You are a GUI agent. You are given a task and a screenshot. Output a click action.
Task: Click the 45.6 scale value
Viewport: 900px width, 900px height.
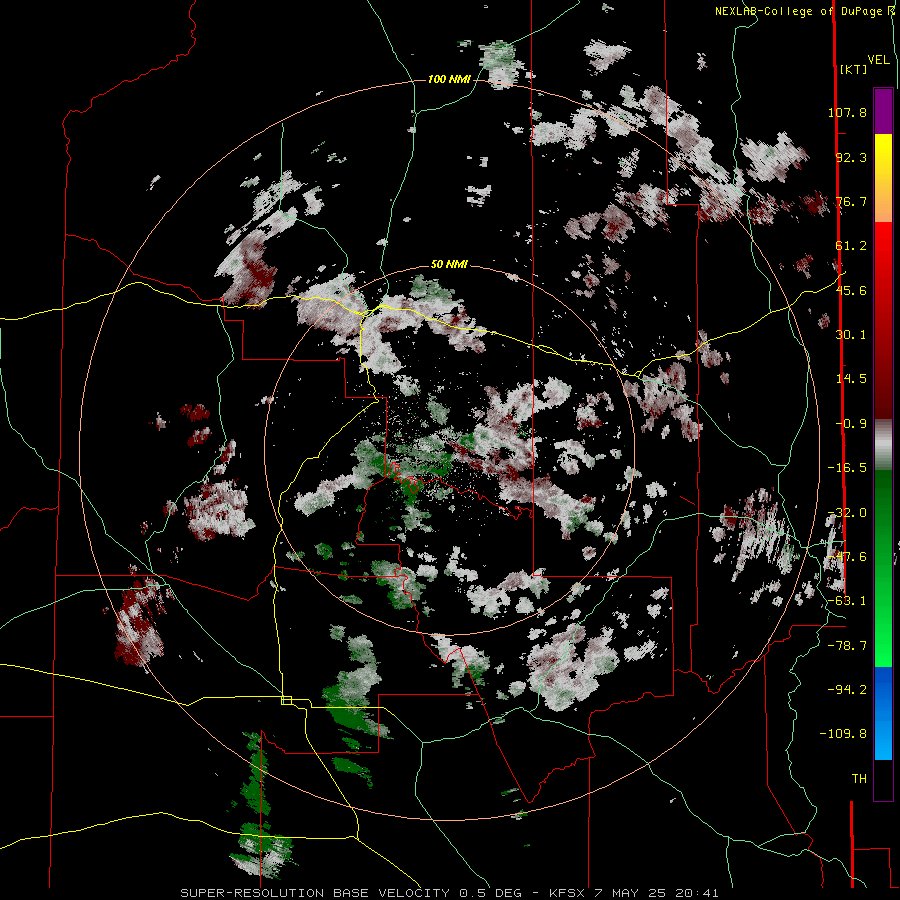point(851,290)
